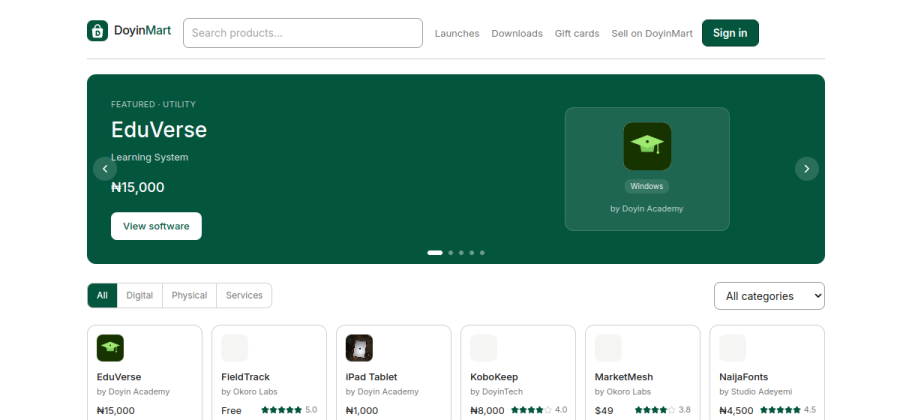Click the $49 price on MarketMesh
The image size is (900, 420).
pos(604,411)
